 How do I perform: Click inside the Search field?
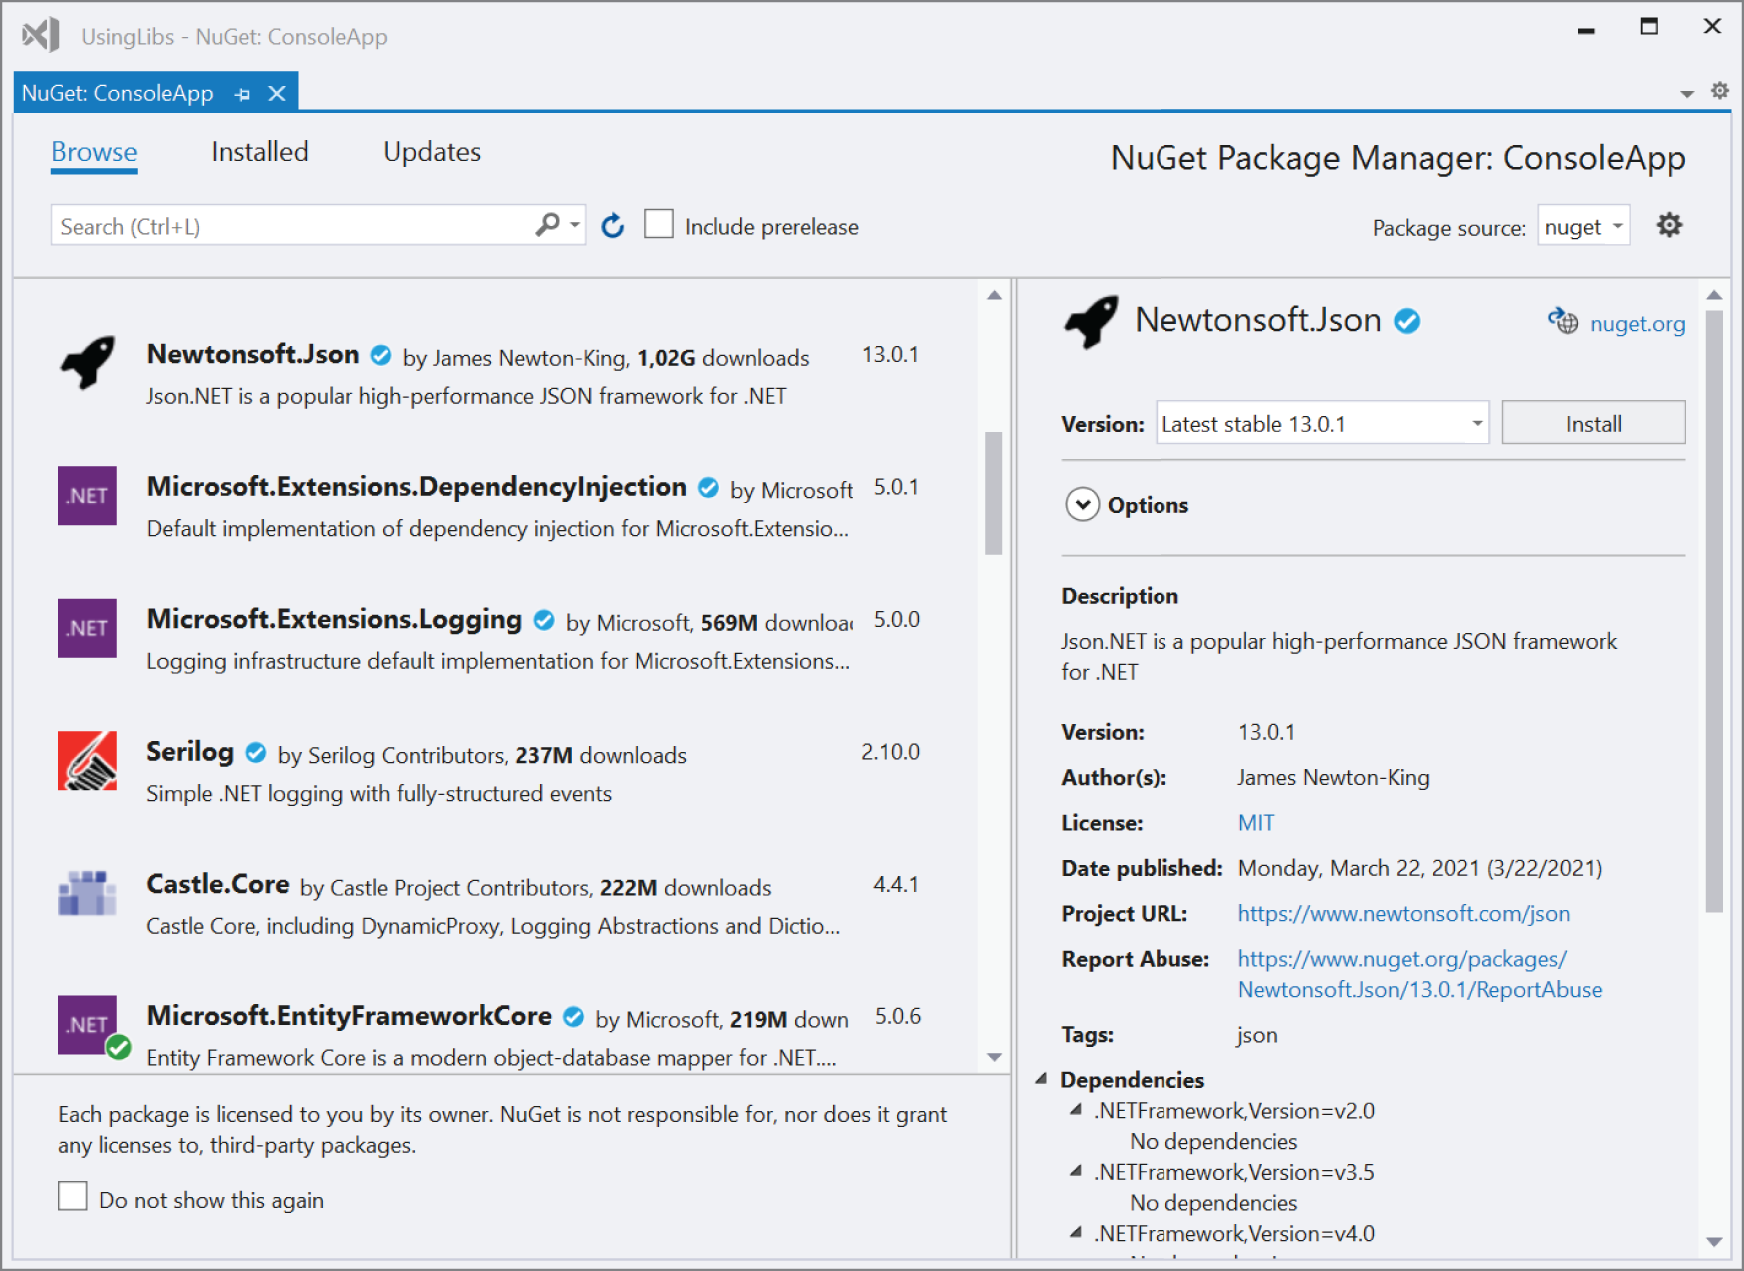coord(280,225)
